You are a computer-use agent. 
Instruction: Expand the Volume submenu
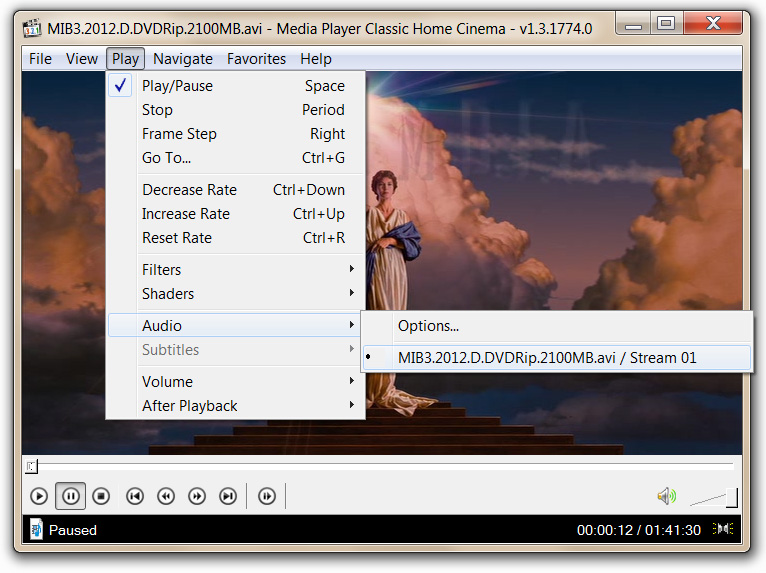(x=236, y=382)
